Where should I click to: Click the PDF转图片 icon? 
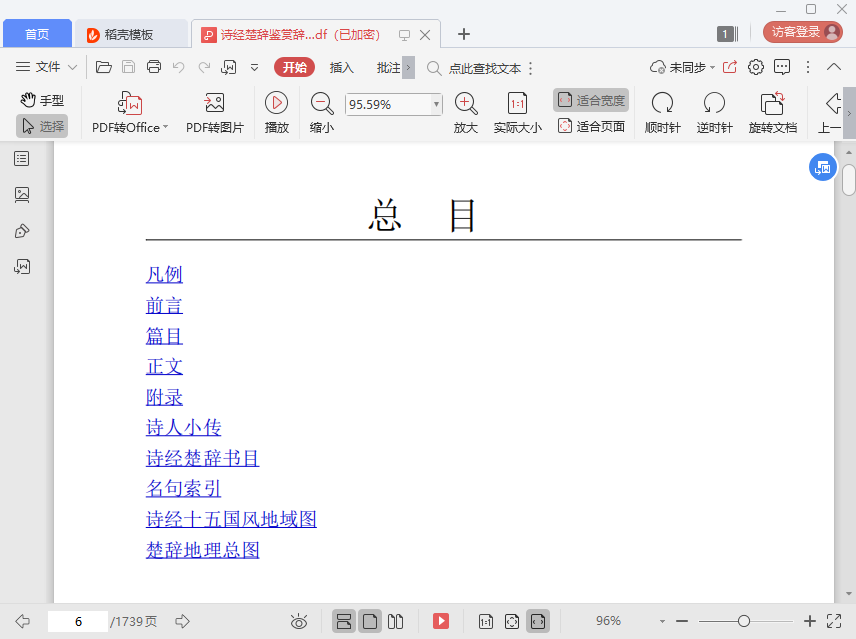tap(214, 104)
